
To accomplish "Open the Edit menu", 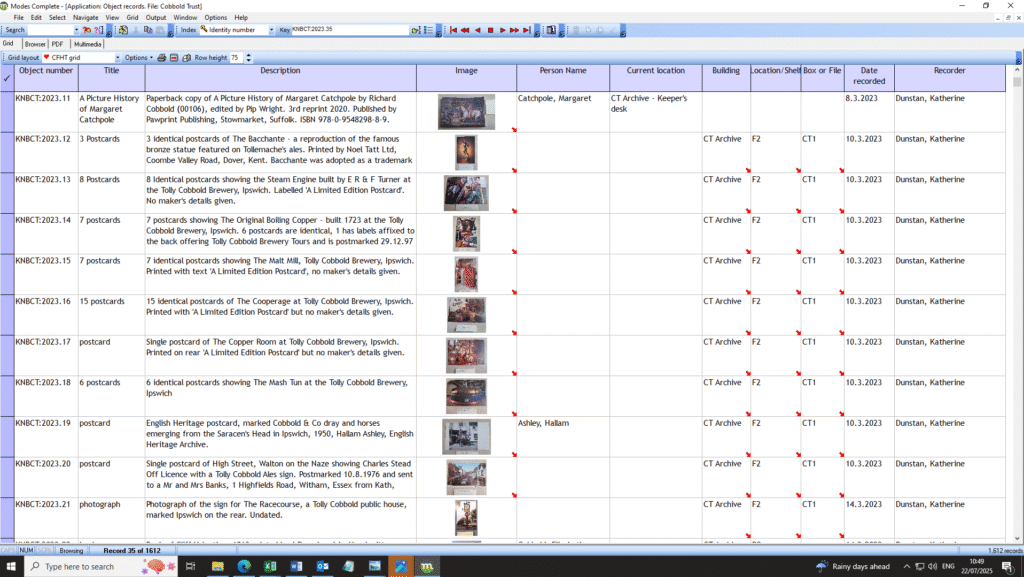I will [x=36, y=18].
